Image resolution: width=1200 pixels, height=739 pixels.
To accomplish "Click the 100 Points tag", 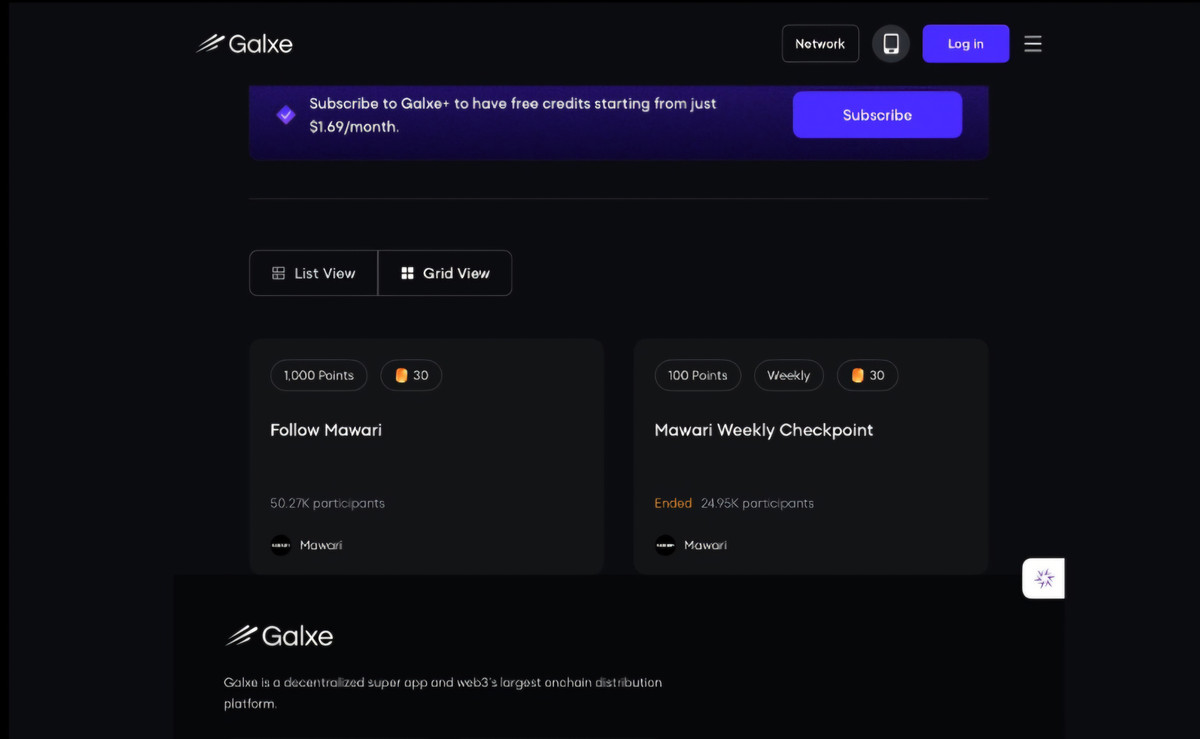I will (x=697, y=375).
